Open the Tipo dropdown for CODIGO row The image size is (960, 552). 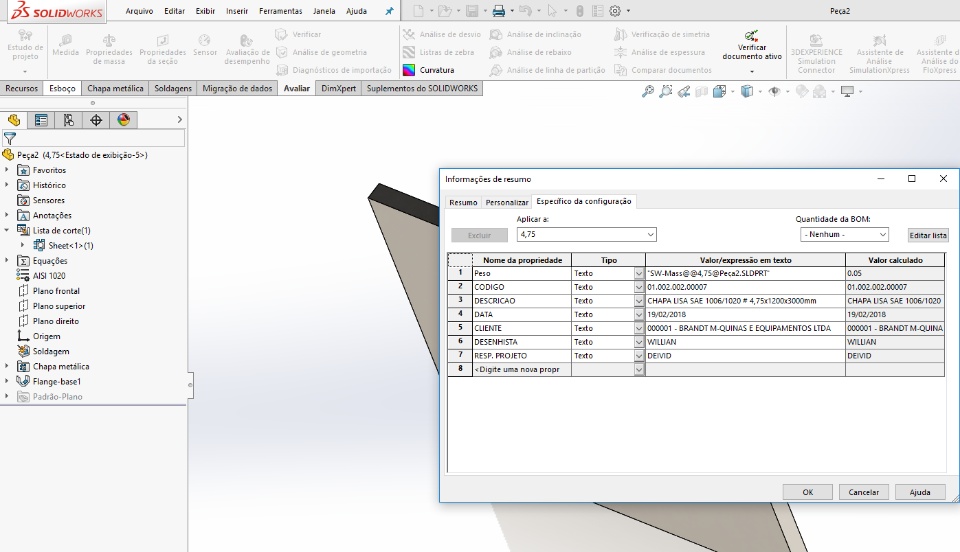pos(639,287)
